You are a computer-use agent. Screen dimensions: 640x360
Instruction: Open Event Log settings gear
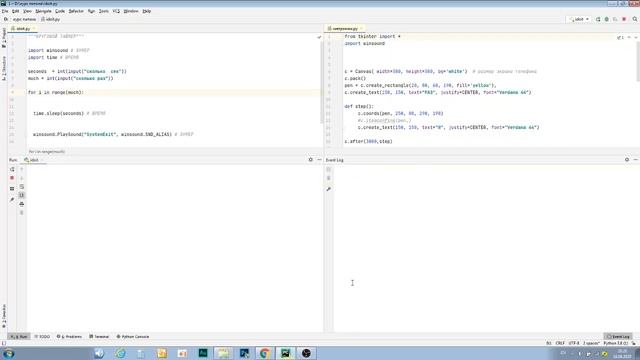627,160
